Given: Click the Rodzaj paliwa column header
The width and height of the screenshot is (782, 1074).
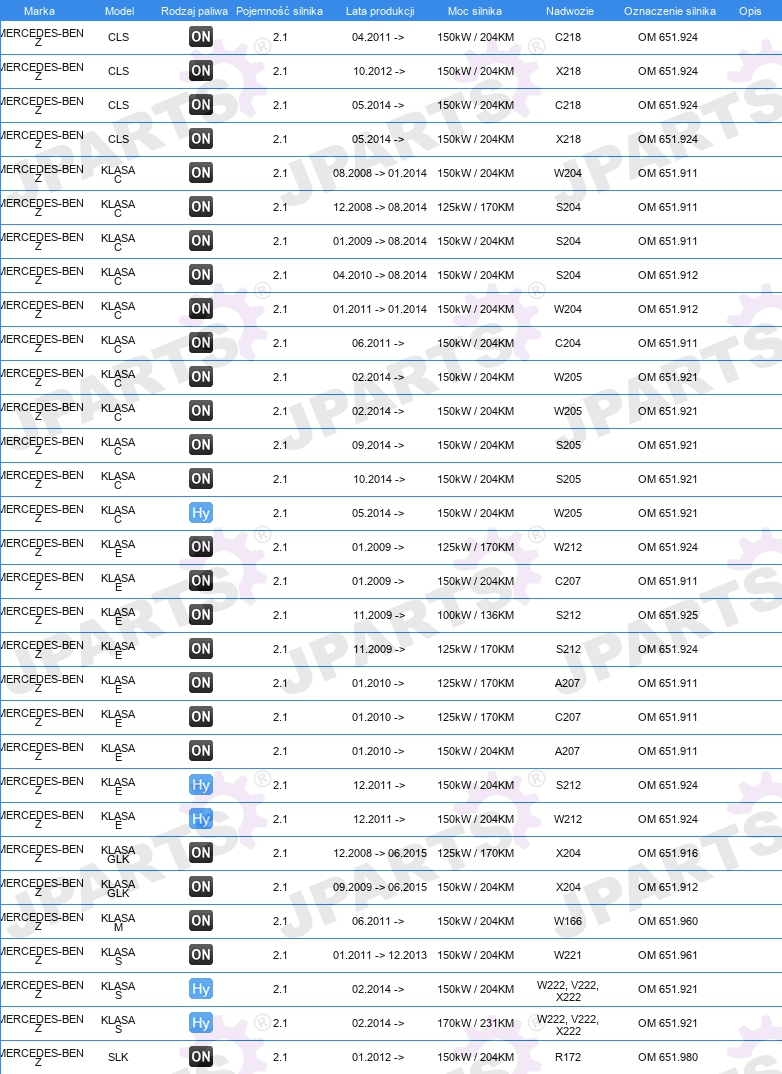Looking at the screenshot, I should [x=194, y=11].
